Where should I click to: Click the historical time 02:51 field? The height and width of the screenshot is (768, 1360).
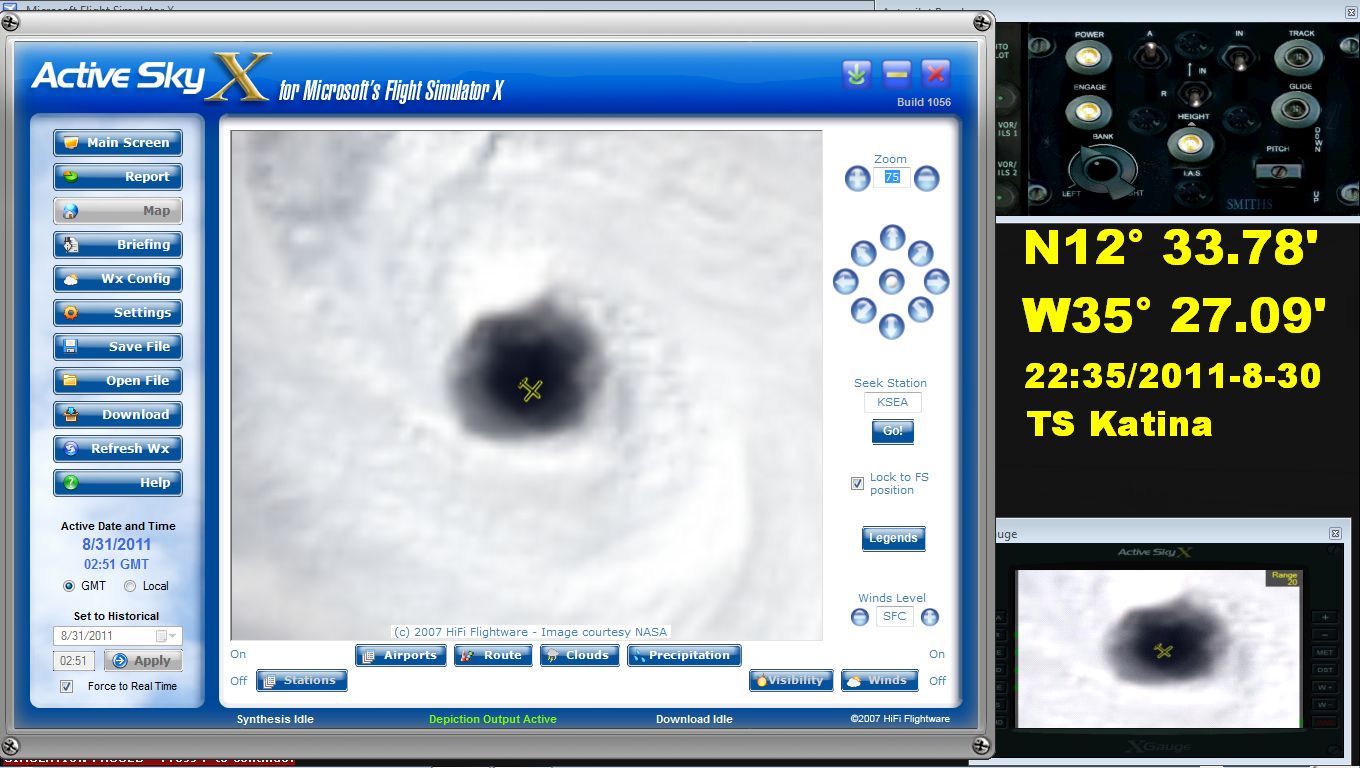click(75, 661)
